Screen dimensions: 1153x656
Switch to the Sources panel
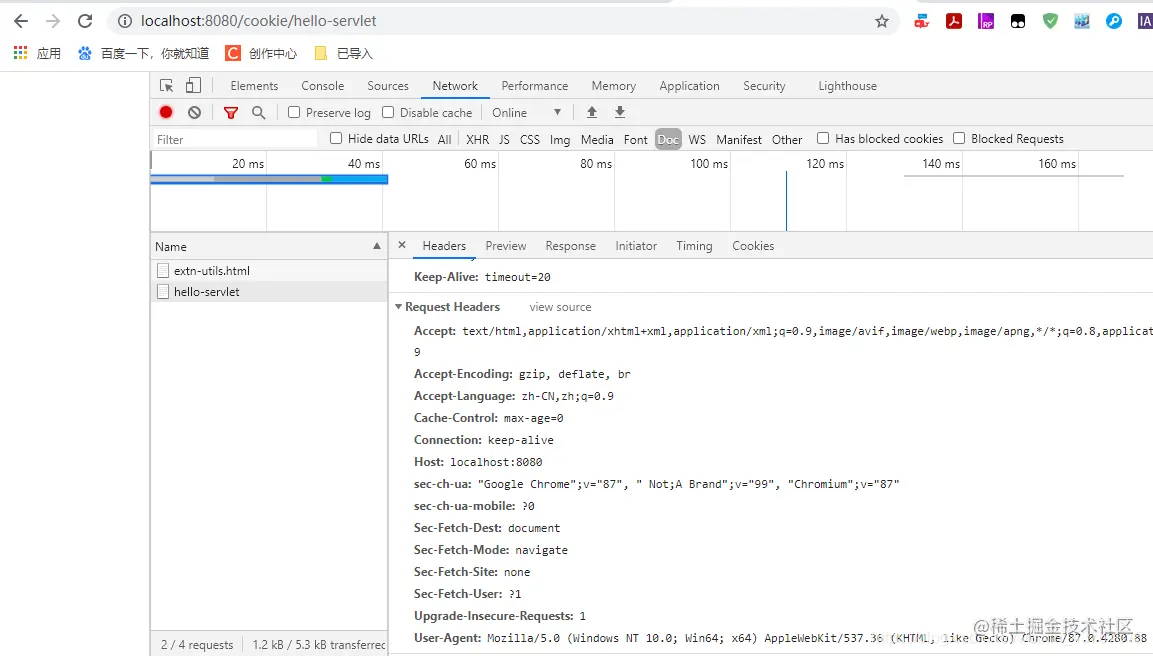(388, 86)
